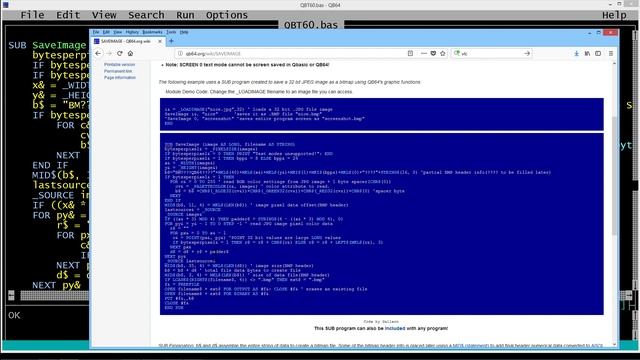This screenshot has width=640, height=360.
Task: Open the QB64 IDE Help menu
Action: tap(614, 15)
